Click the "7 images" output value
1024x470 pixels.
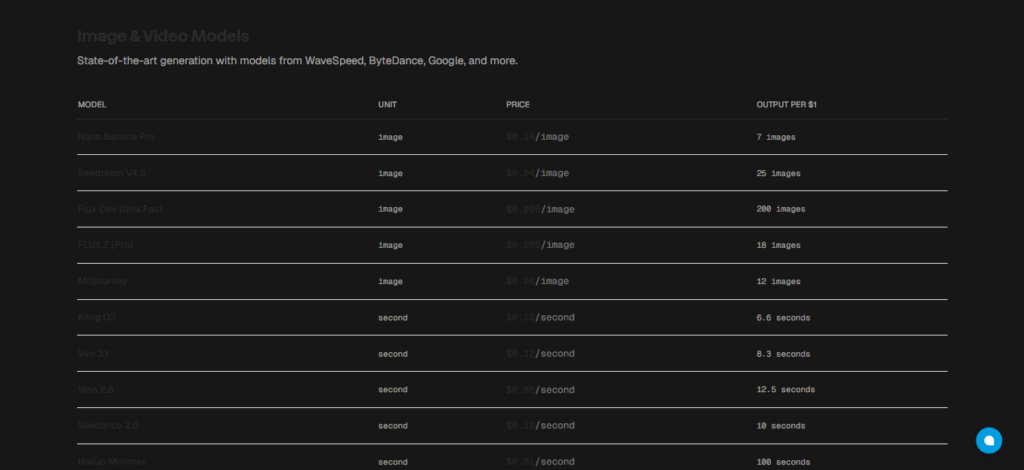point(776,137)
